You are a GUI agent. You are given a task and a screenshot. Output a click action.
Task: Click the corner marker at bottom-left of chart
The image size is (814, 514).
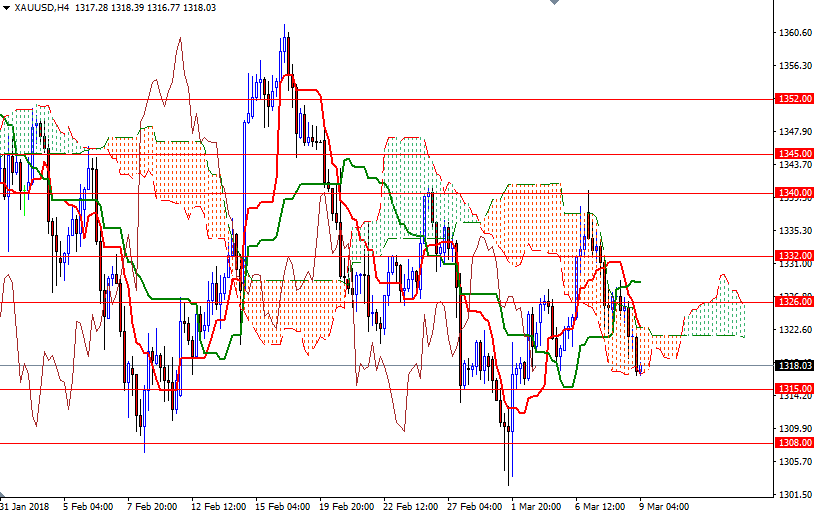3,496
